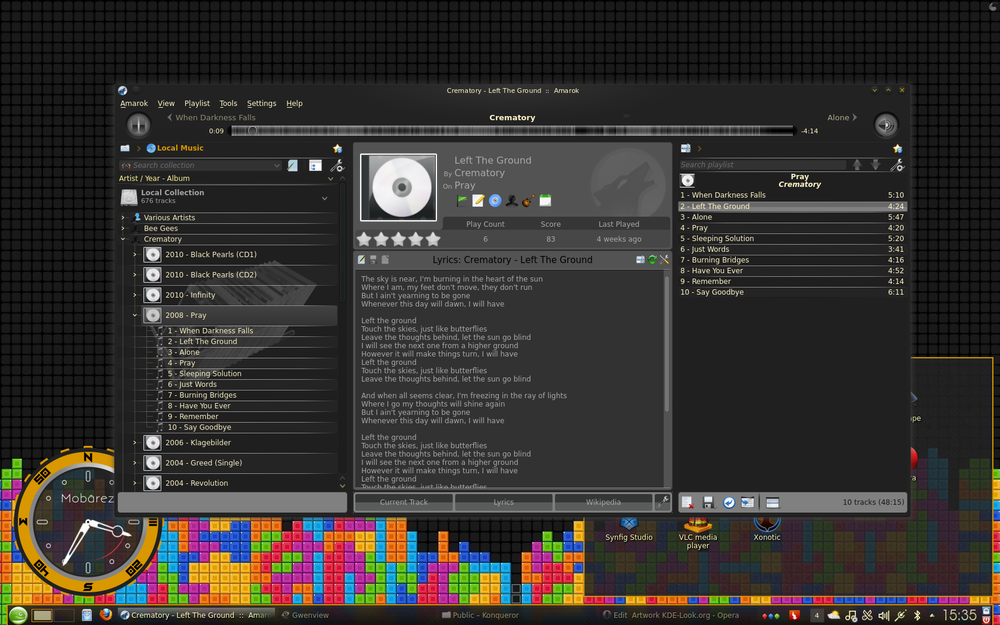Click the guitar icon in track info
This screenshot has height=625, width=1000.
point(528,201)
